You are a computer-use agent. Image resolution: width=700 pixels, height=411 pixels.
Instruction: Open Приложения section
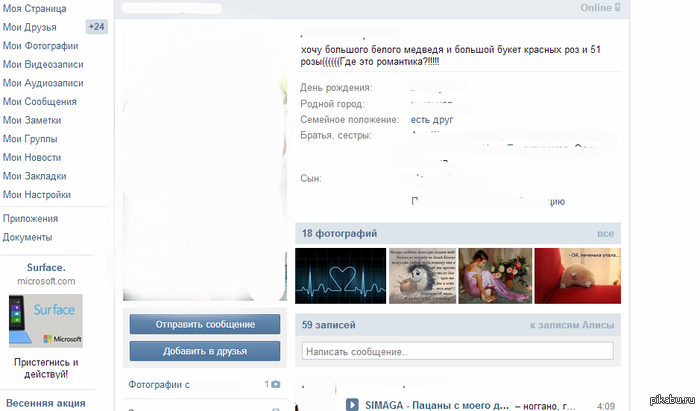click(x=30, y=219)
